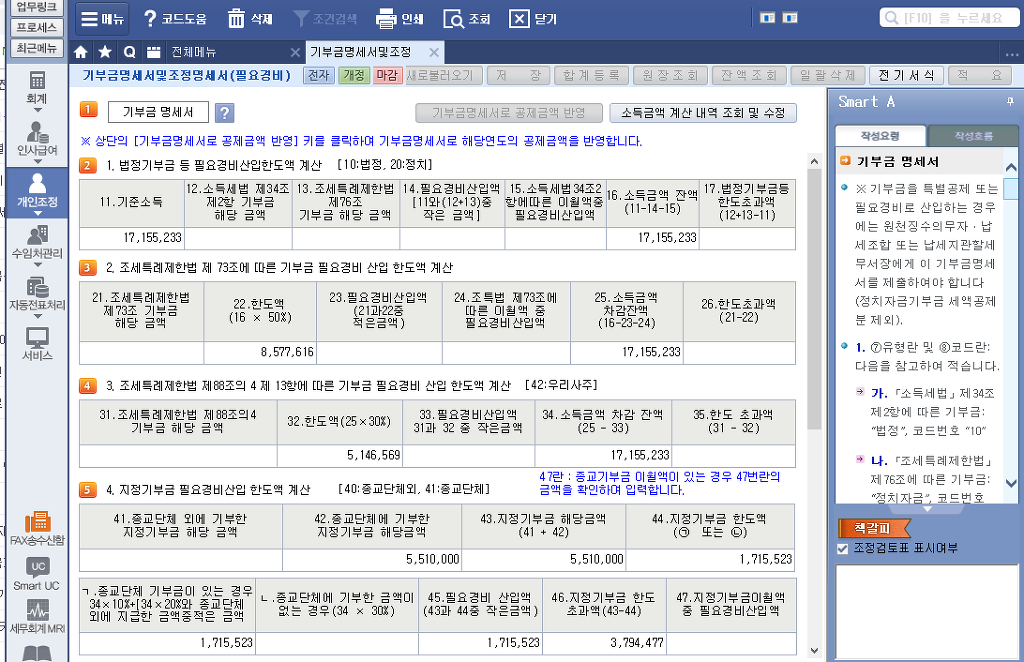Click the 닫기 toolbar button
The width and height of the screenshot is (1024, 662).
(532, 19)
